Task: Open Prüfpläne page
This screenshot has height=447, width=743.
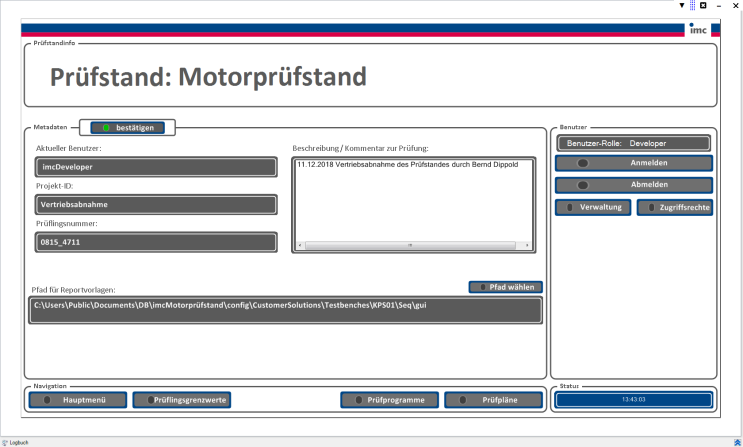Action: pyautogui.click(x=494, y=400)
